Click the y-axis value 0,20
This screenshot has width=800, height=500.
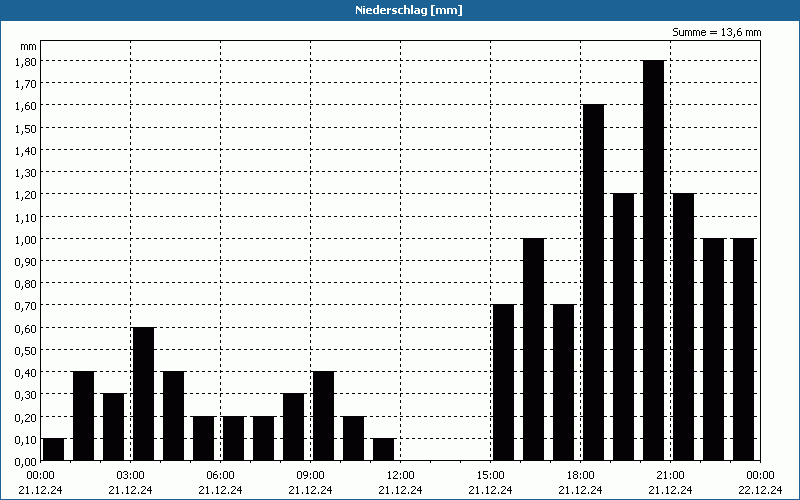[26, 417]
